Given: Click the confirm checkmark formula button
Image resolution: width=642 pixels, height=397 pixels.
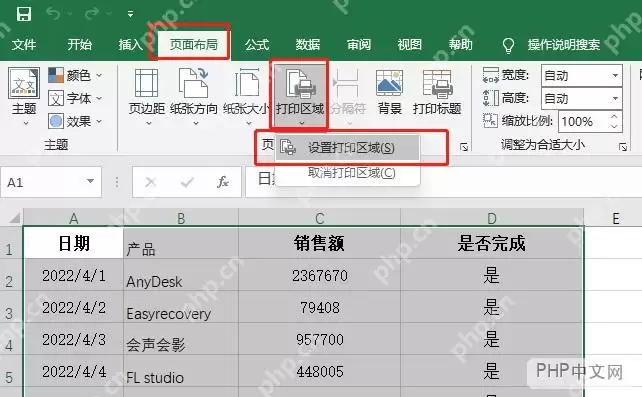Looking at the screenshot, I should (x=187, y=182).
